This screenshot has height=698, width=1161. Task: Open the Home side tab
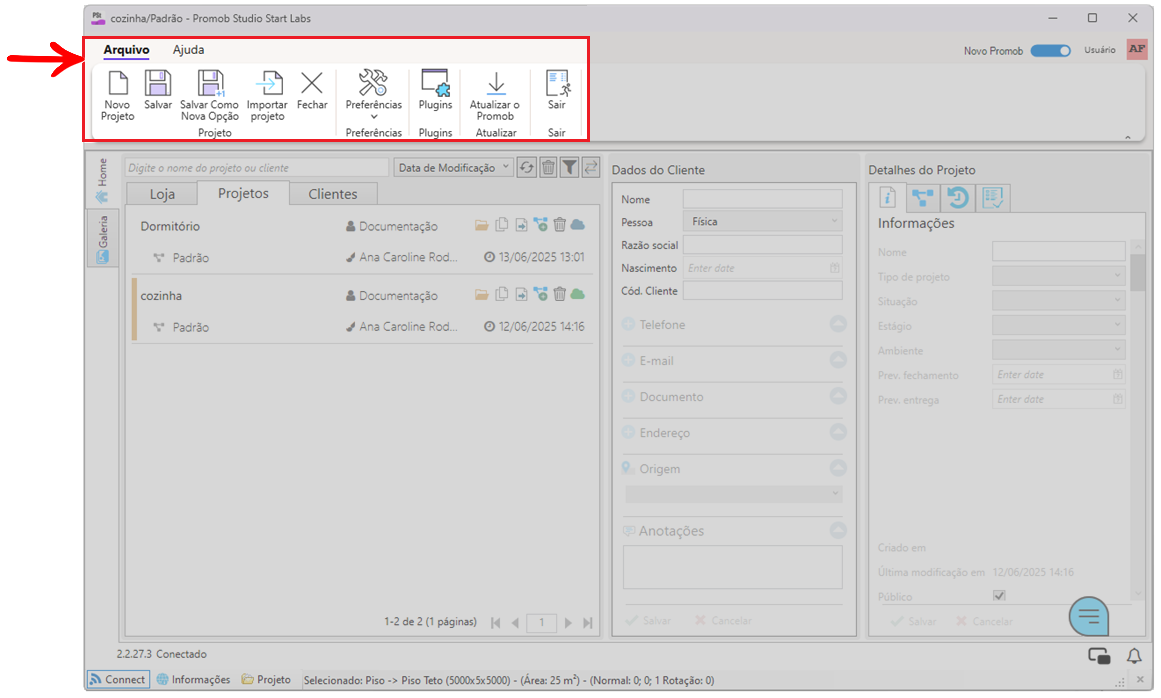coord(102,181)
